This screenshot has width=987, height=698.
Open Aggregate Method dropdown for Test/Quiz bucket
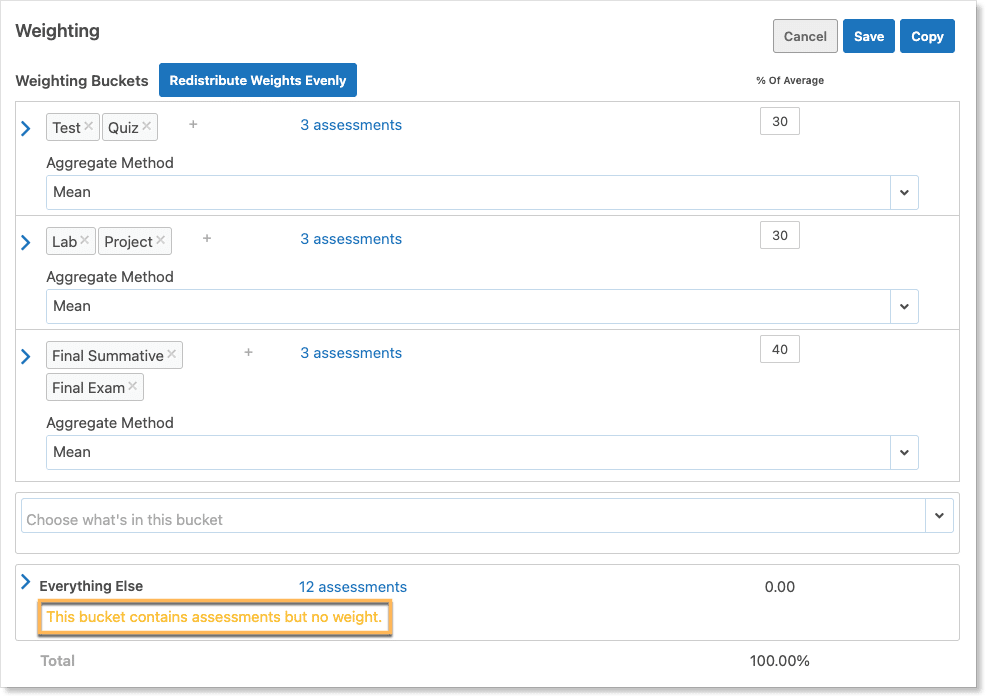tap(904, 192)
